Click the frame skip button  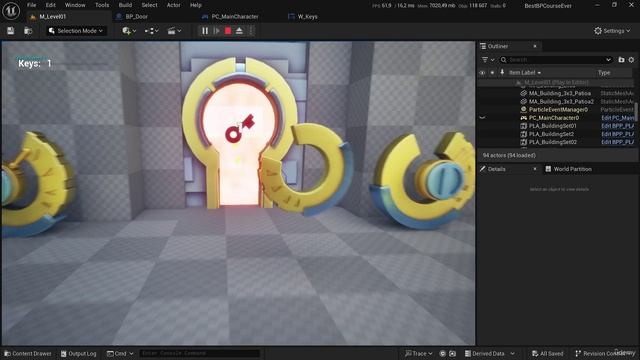tap(217, 31)
